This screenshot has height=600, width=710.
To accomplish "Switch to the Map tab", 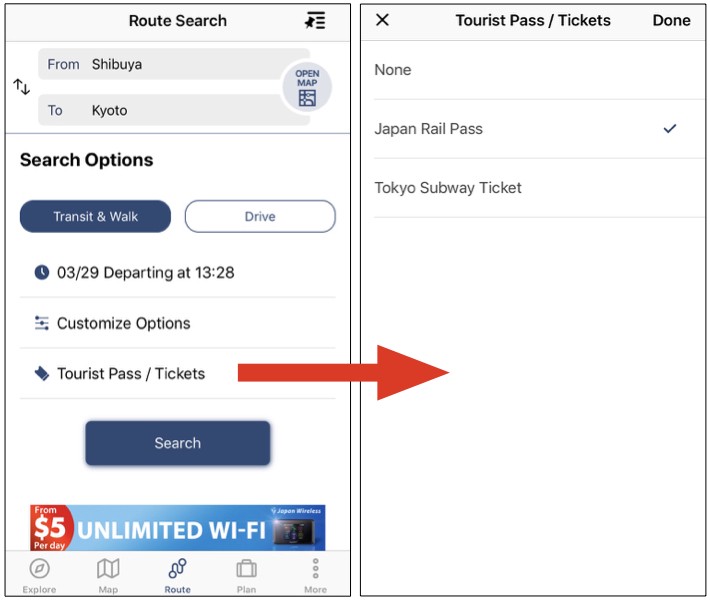I will [x=108, y=575].
